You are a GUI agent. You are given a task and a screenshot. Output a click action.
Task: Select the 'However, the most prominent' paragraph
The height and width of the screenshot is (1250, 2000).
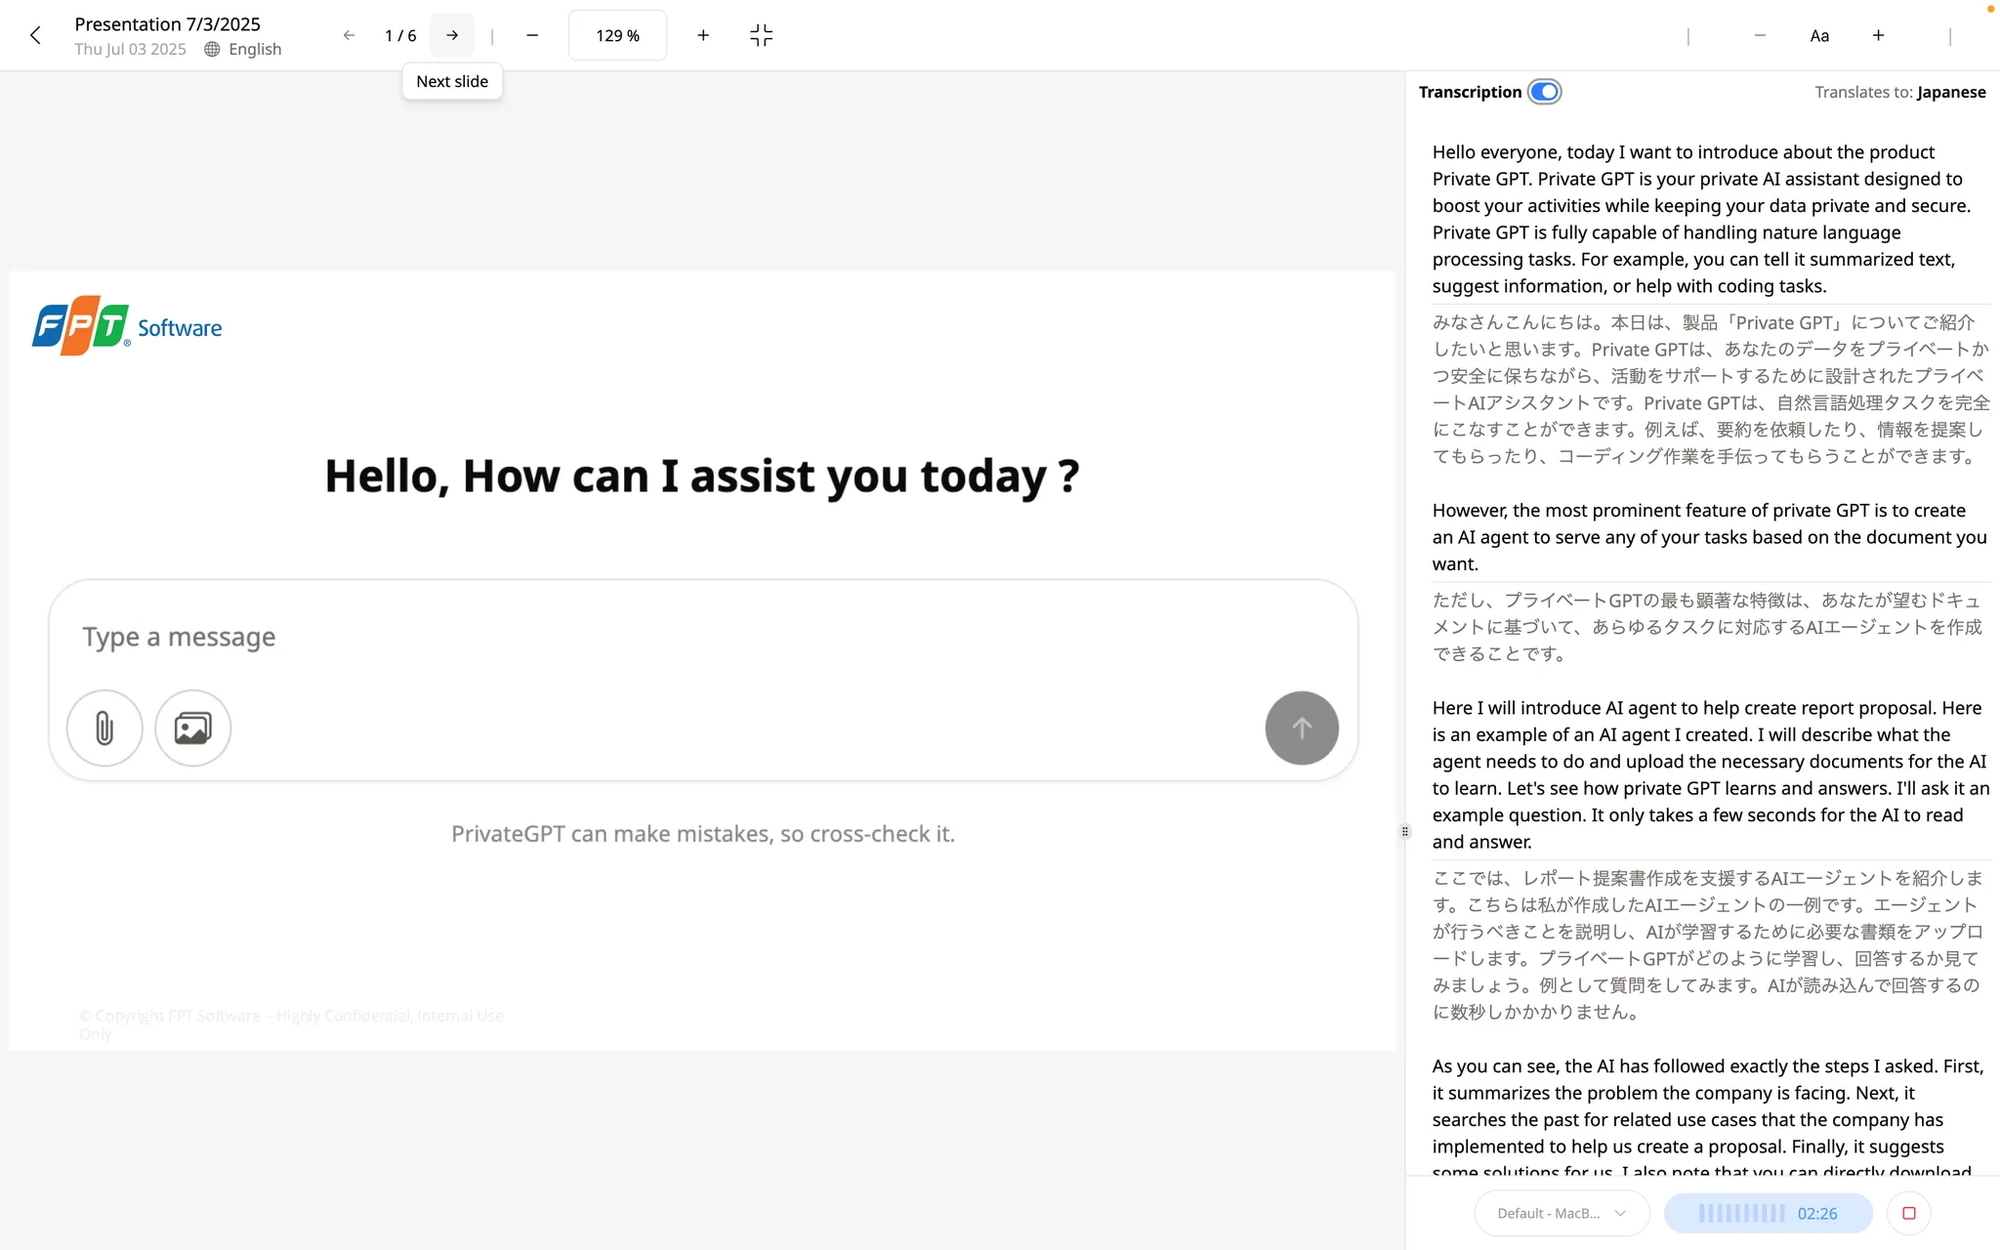click(x=1709, y=537)
